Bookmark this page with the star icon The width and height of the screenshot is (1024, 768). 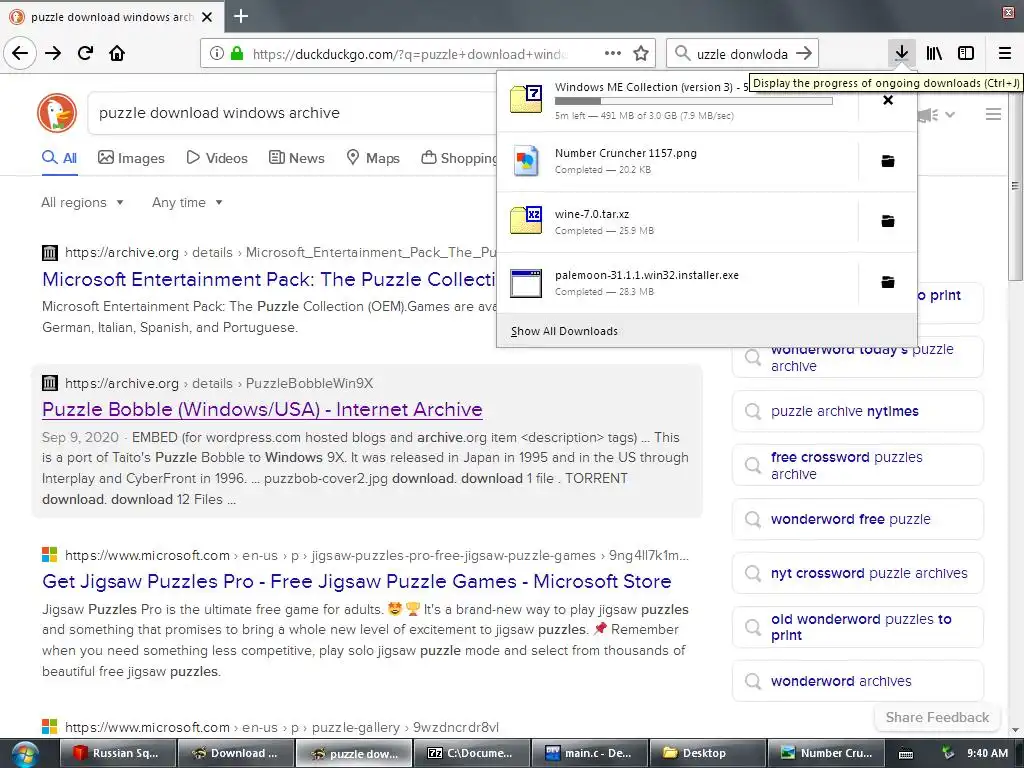pos(641,54)
